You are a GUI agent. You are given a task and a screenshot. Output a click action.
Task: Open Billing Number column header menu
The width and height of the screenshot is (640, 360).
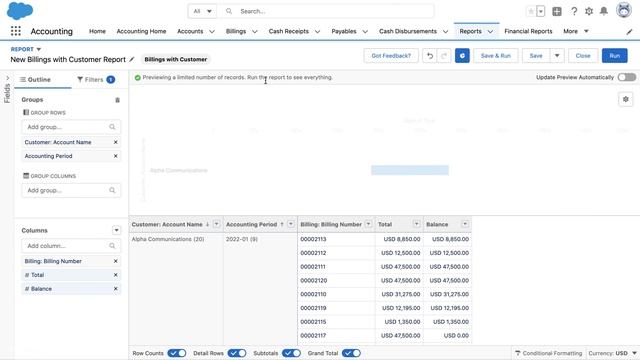(368, 224)
